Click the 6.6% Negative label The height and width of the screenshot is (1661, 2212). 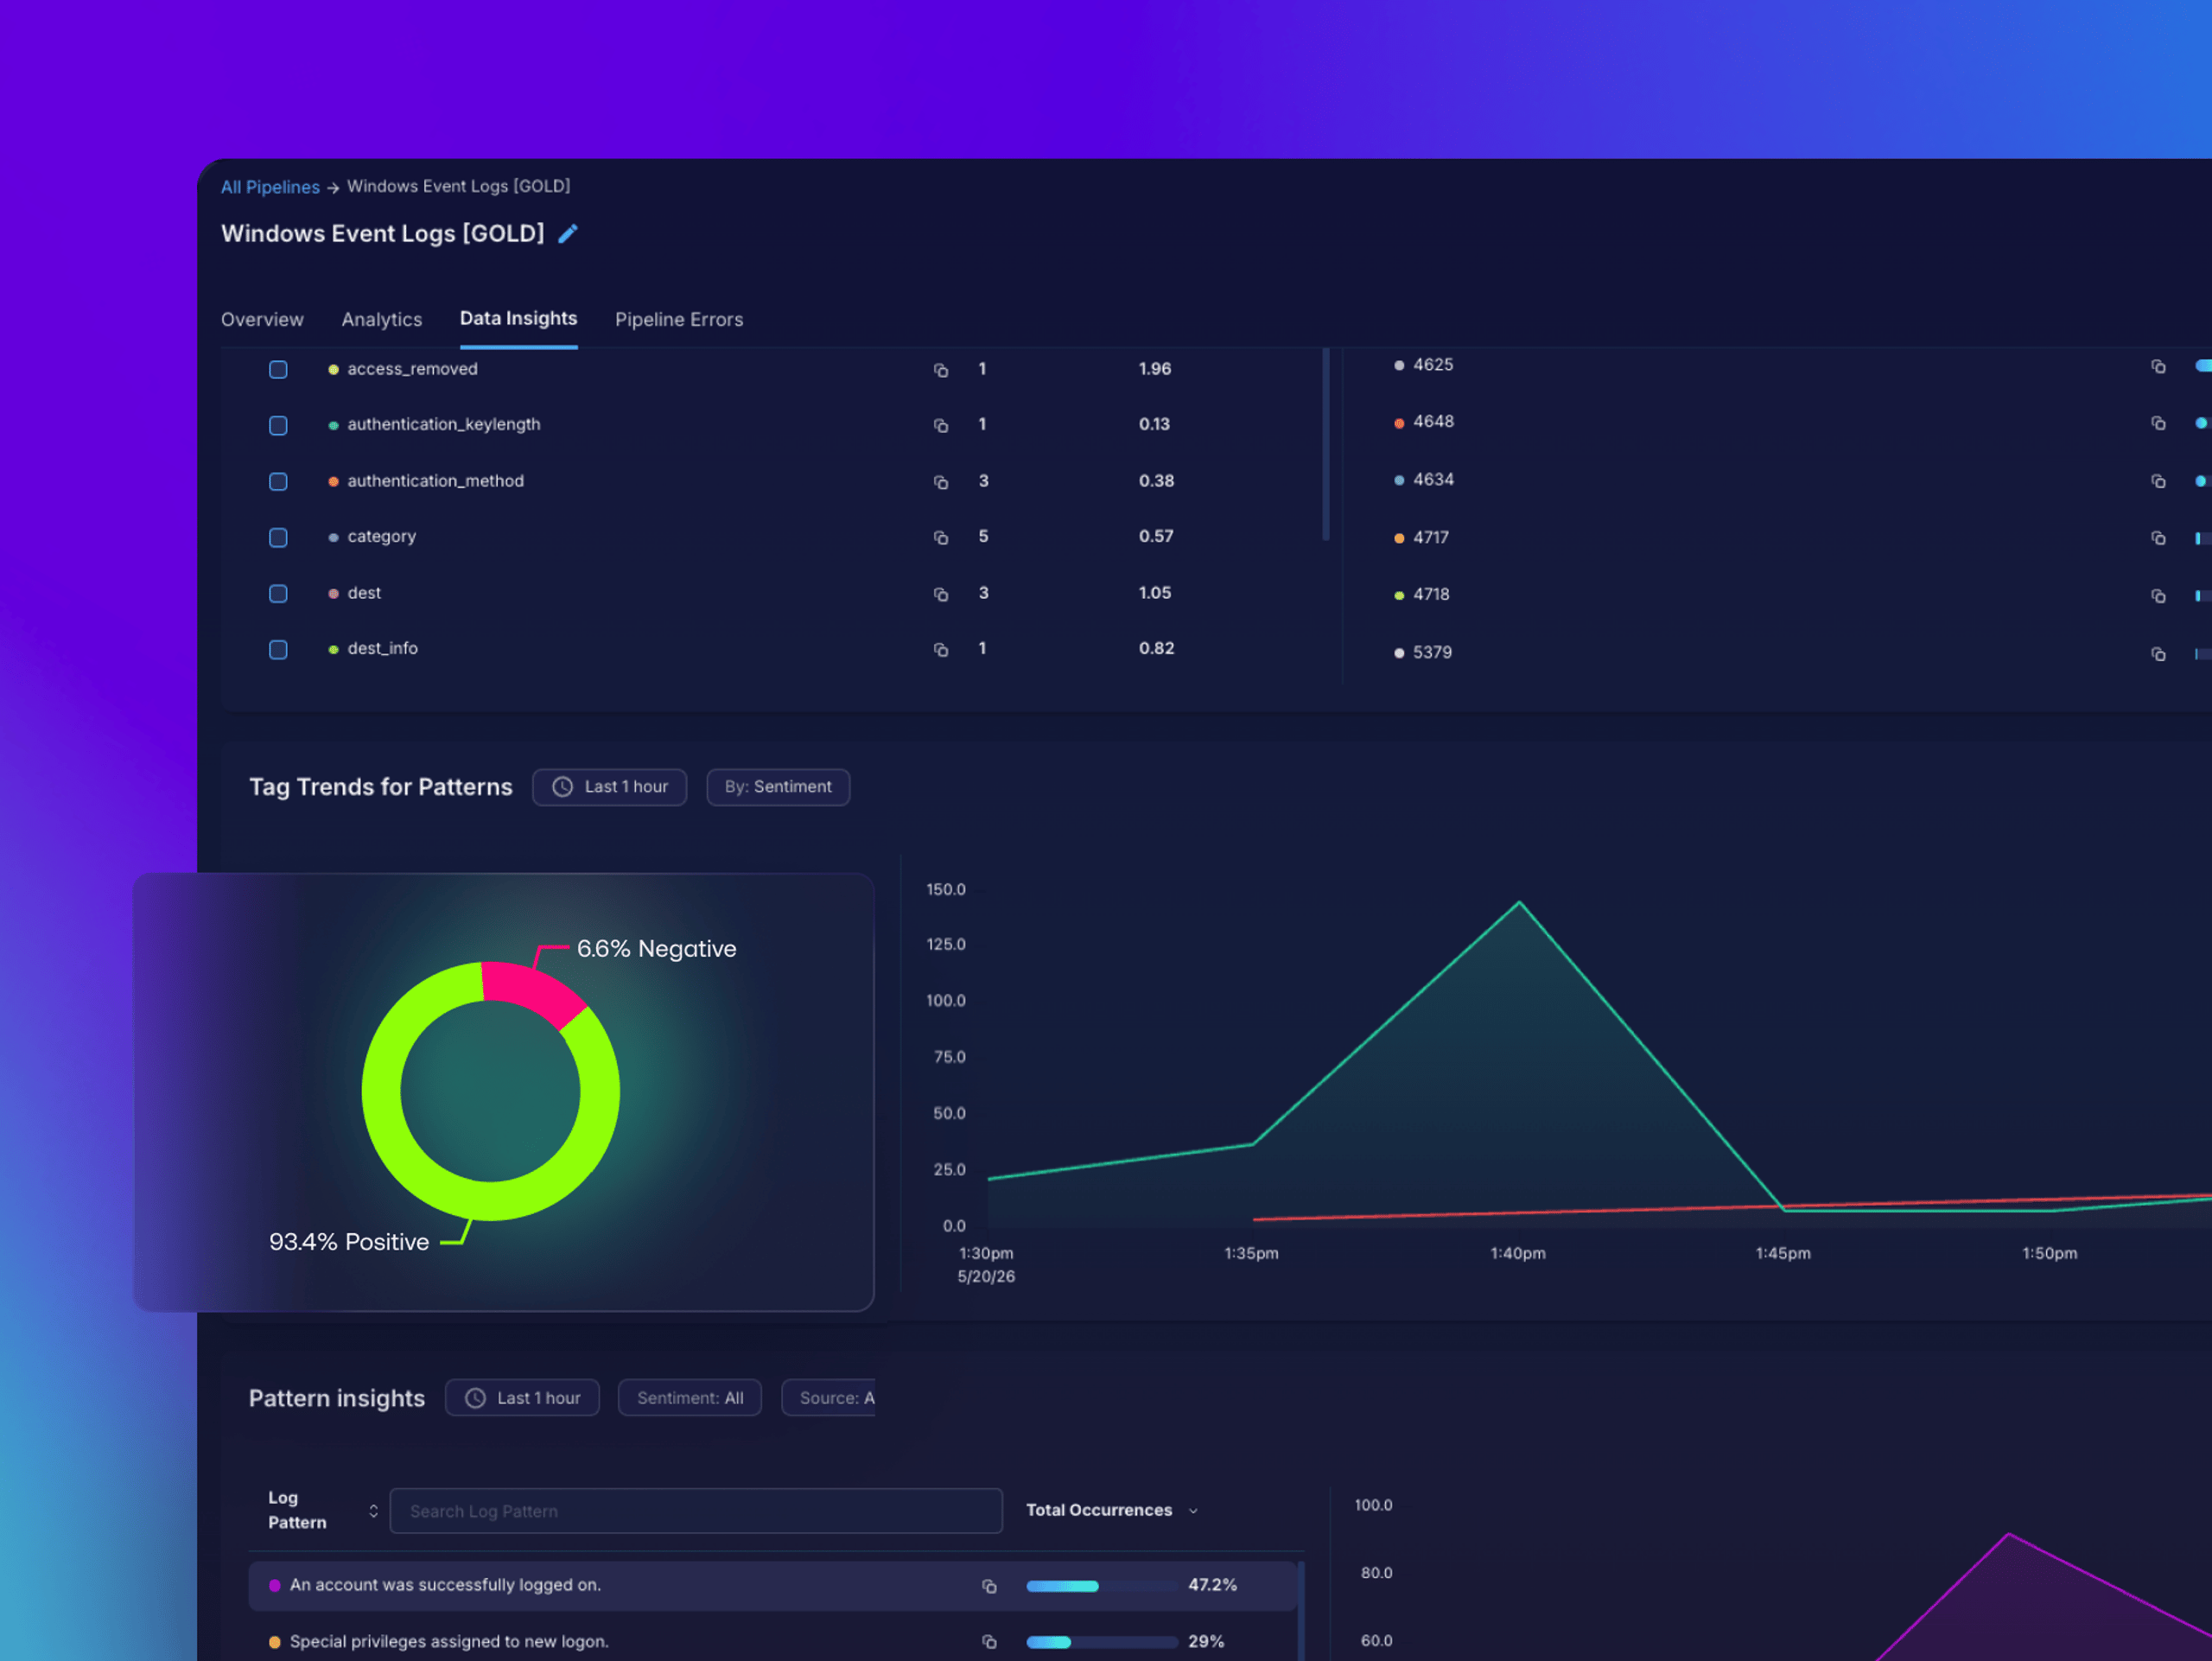[657, 949]
